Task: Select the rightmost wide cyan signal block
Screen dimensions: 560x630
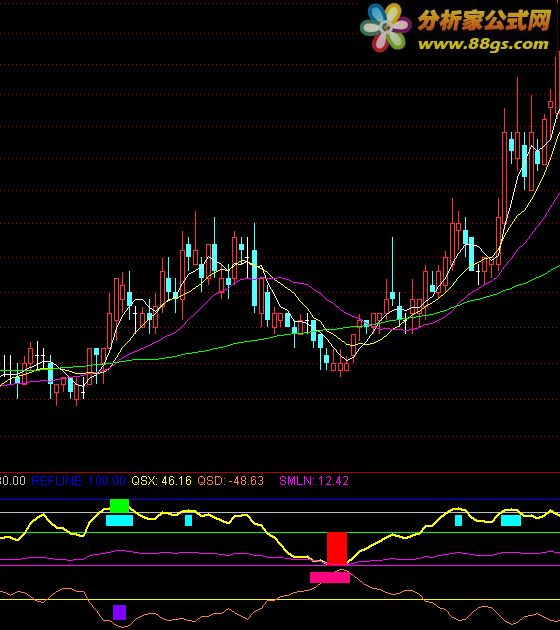Action: (511, 521)
